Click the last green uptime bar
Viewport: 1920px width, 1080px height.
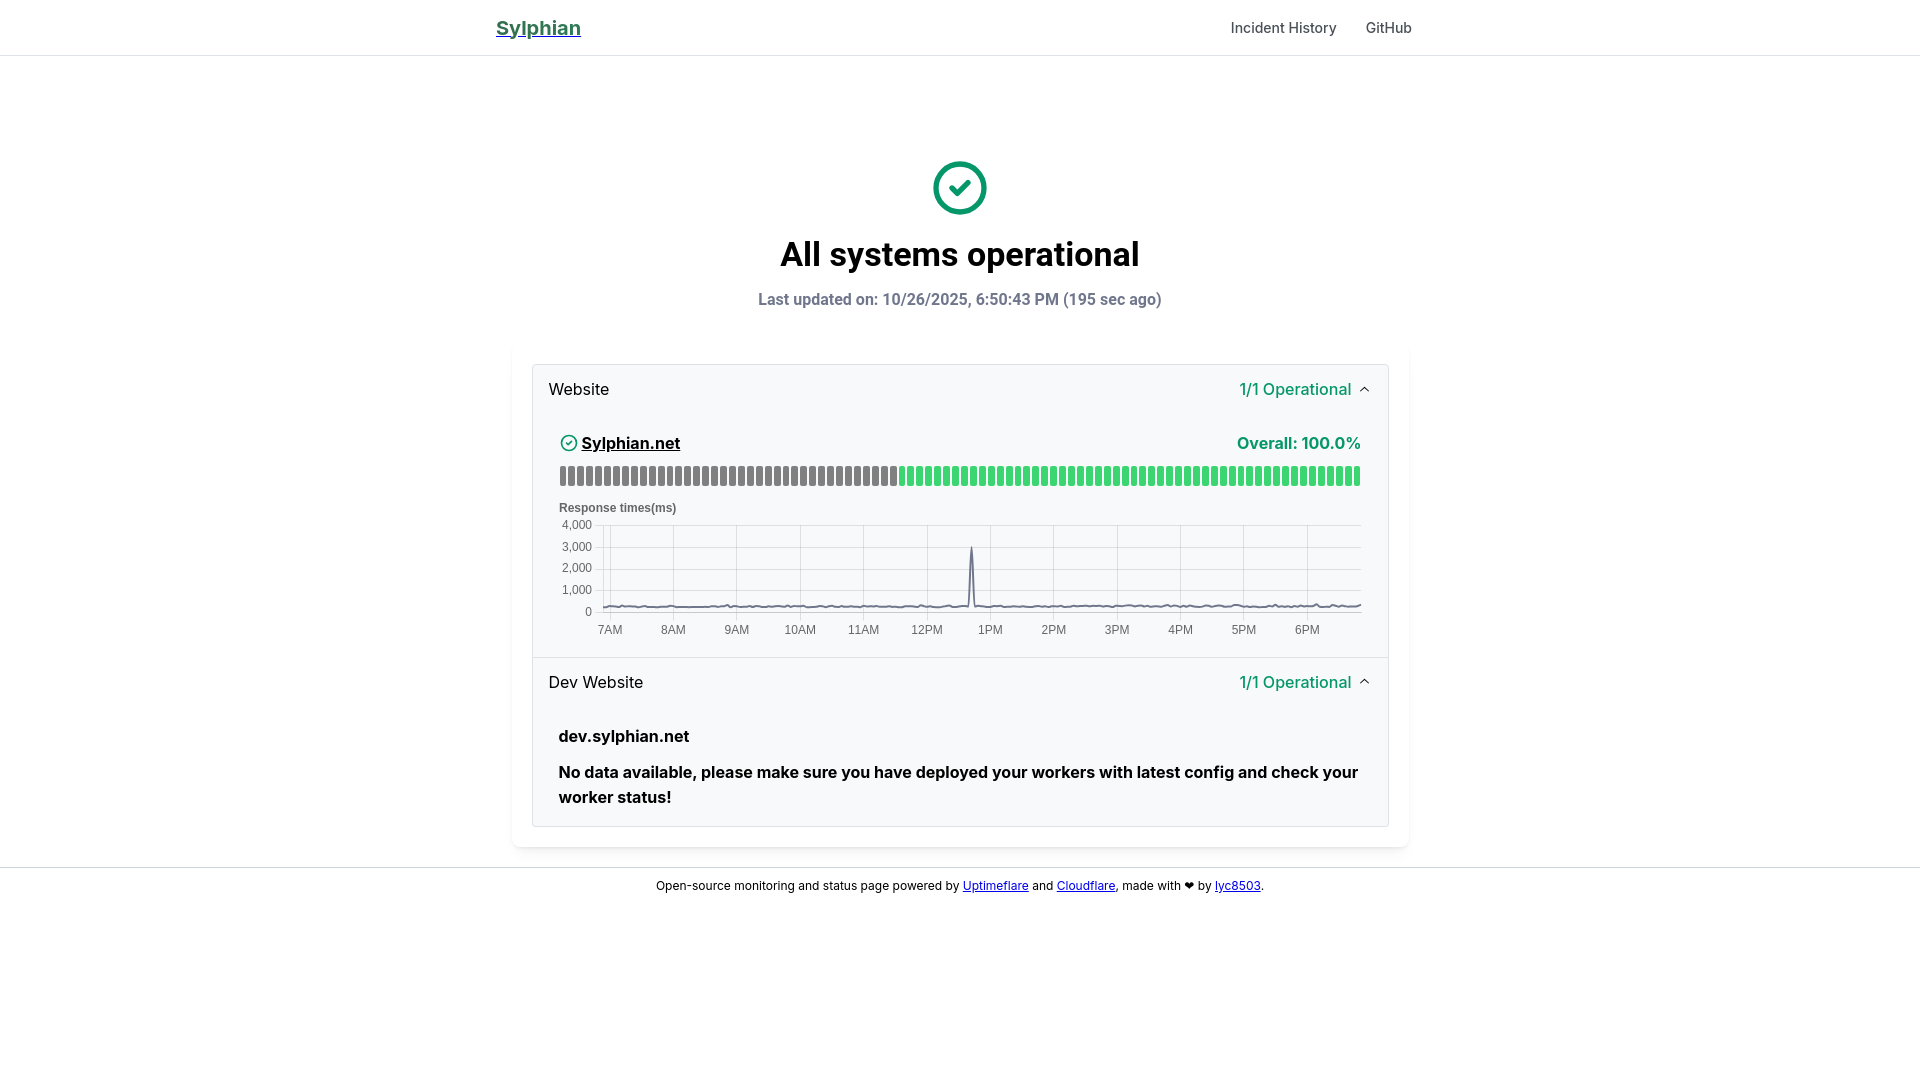[x=1356, y=476]
